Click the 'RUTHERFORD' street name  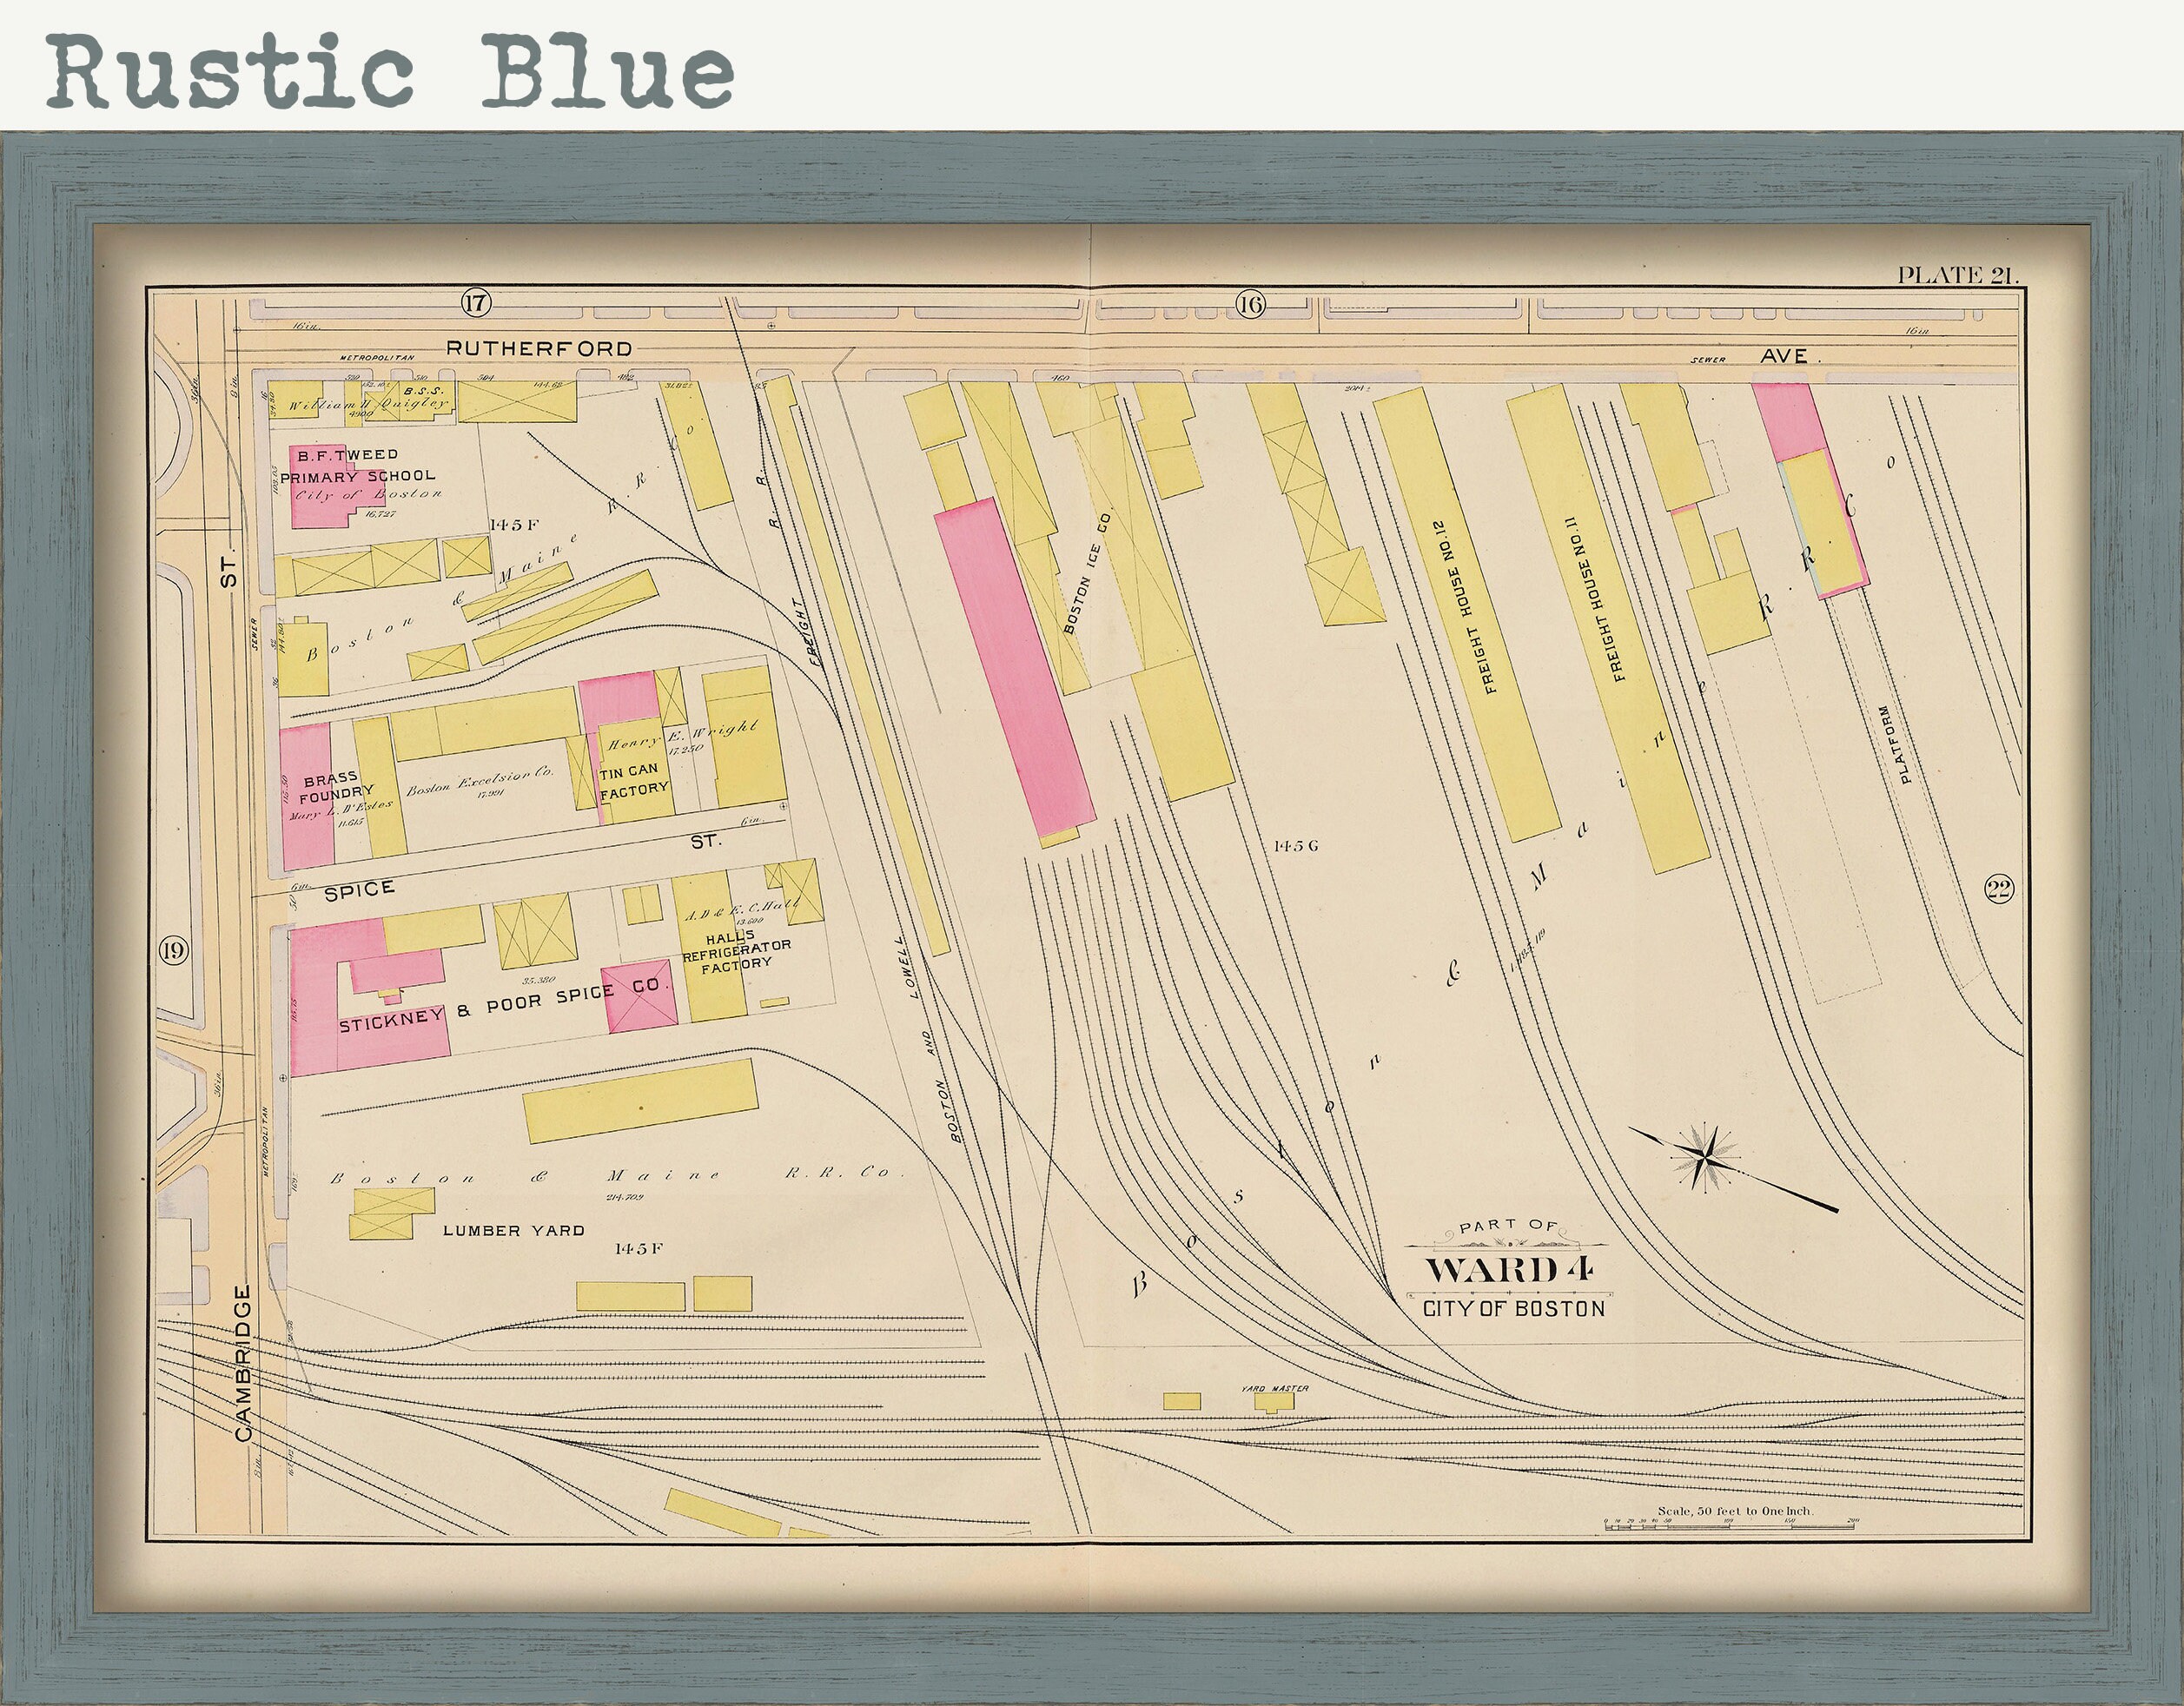(539, 348)
